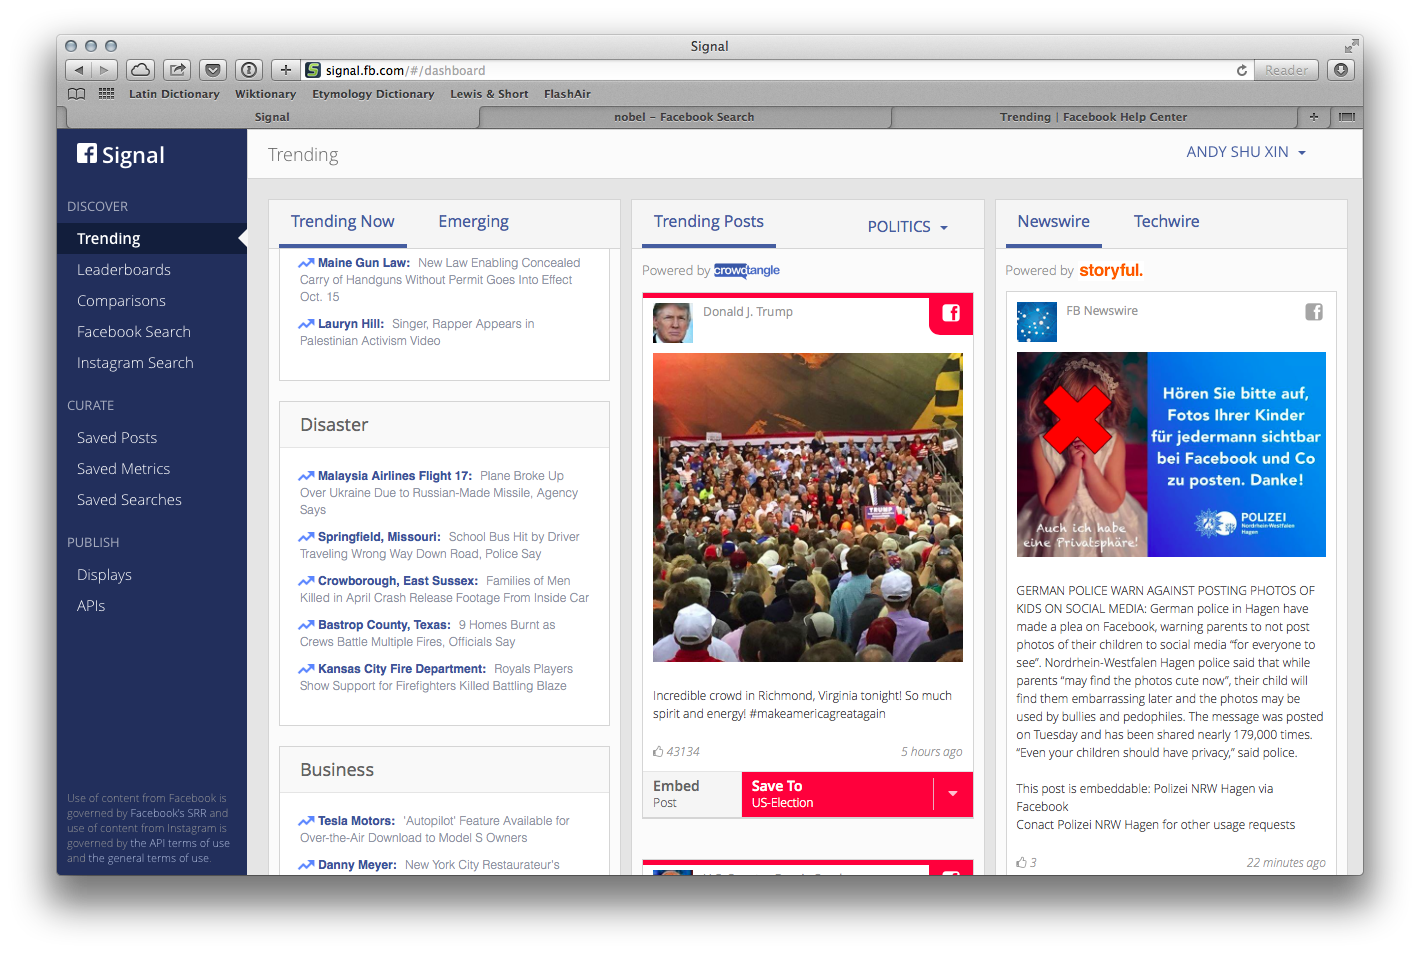Click the 1Password toolbar icon
1420x954 pixels.
(x=249, y=70)
